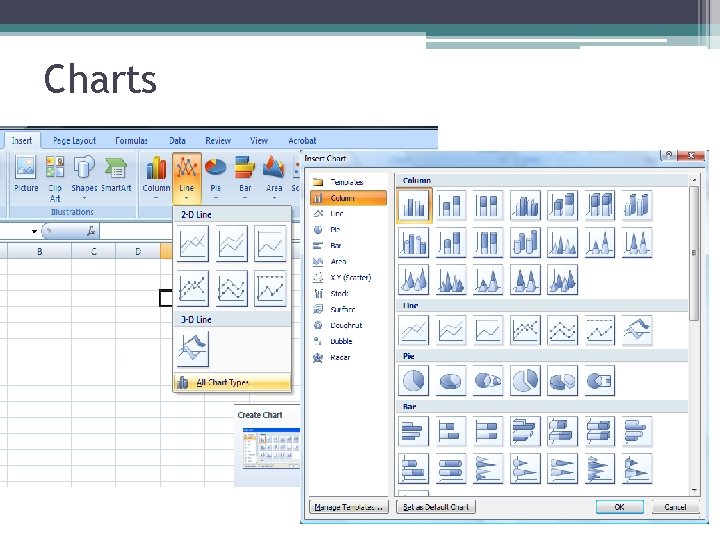Pick the Pie in 3-D icon
Image resolution: width=720 pixels, height=540 pixels.
pos(450,380)
